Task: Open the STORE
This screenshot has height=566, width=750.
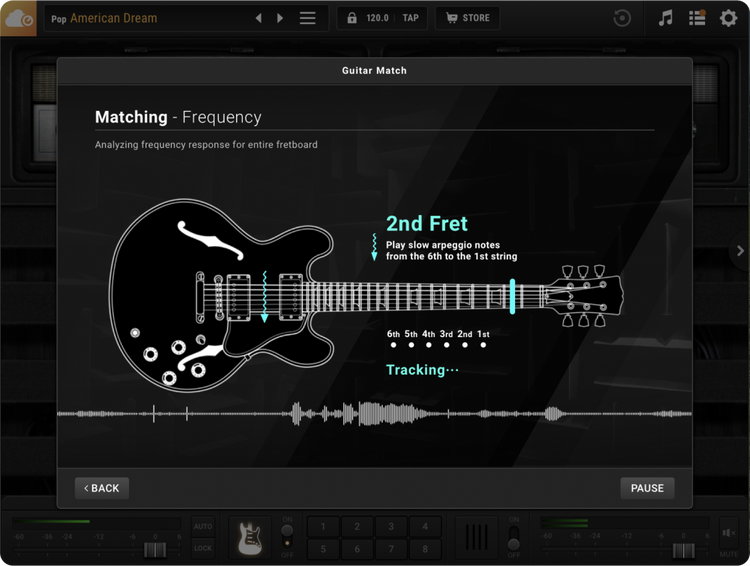Action: pyautogui.click(x=467, y=18)
